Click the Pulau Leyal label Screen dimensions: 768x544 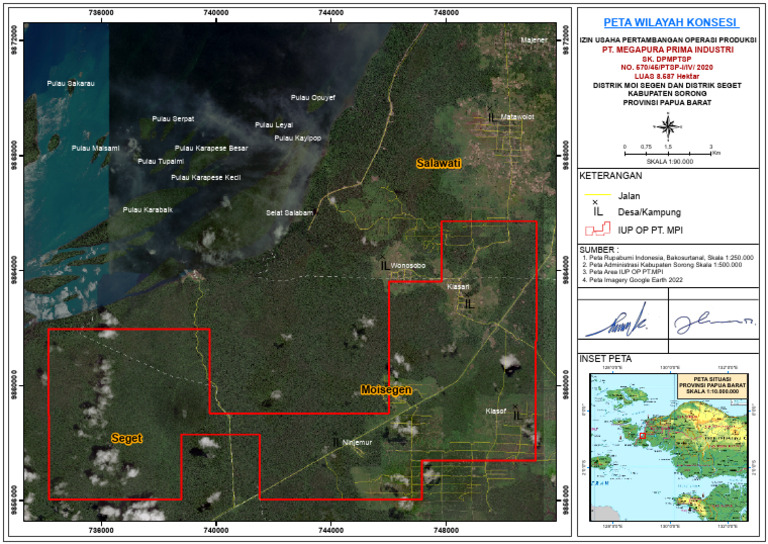[274, 125]
